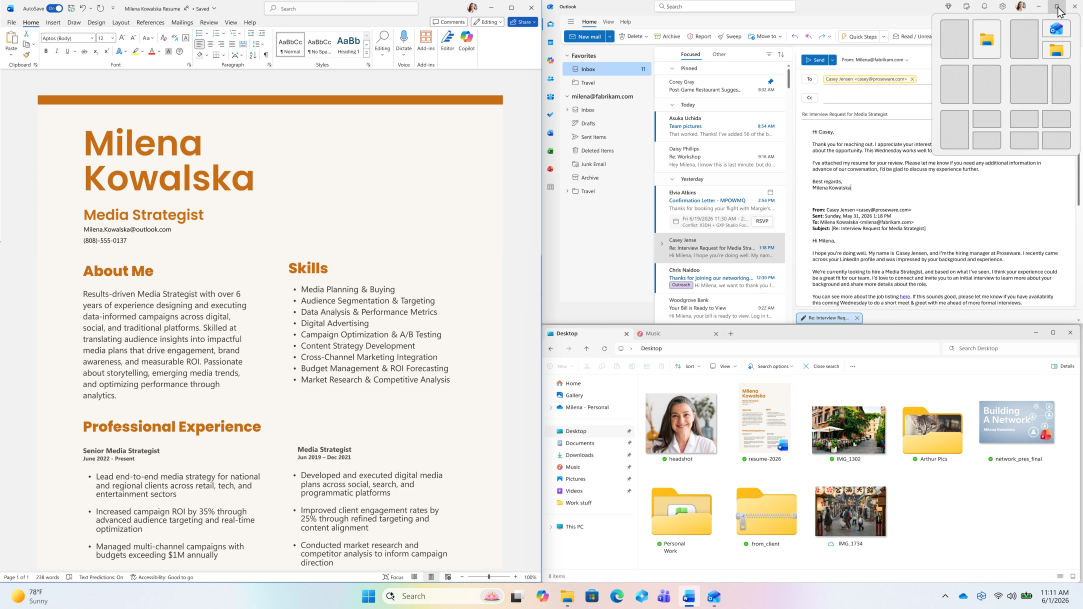Expand New mail dropdown arrow in Outlook
1083x609 pixels.
pyautogui.click(x=610, y=36)
